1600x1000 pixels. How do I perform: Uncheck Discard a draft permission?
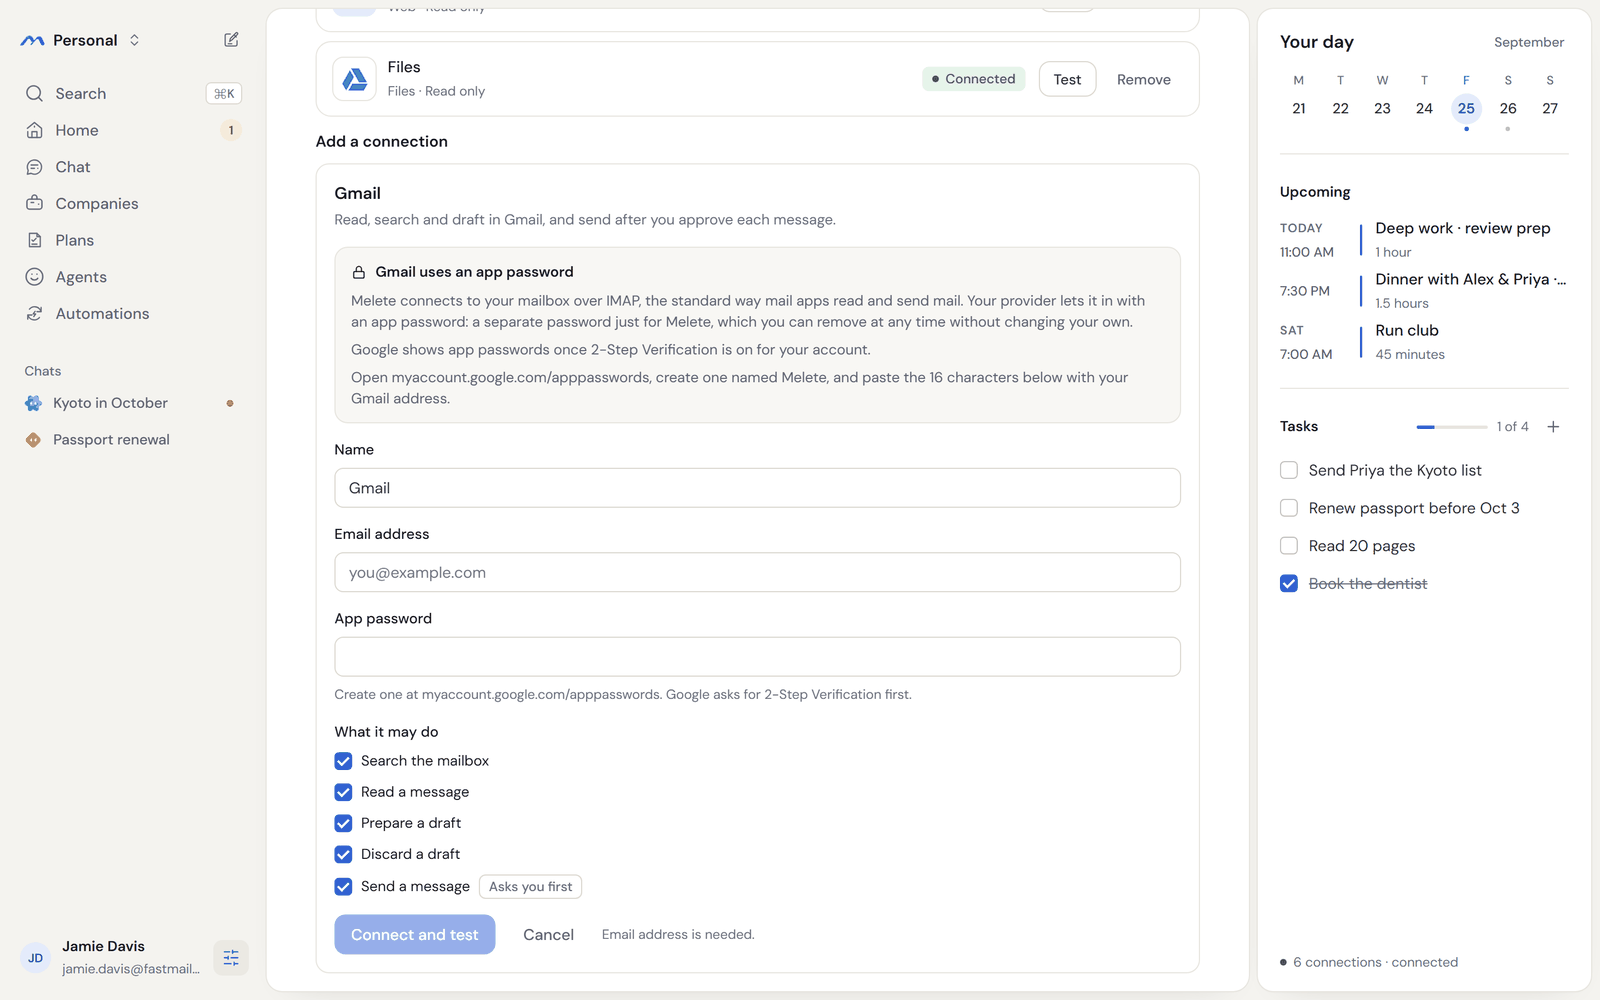coord(343,854)
